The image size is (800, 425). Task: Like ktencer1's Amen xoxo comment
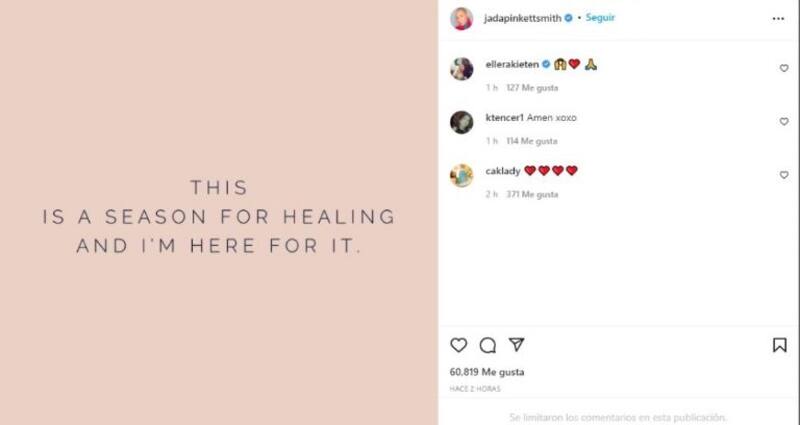784,121
